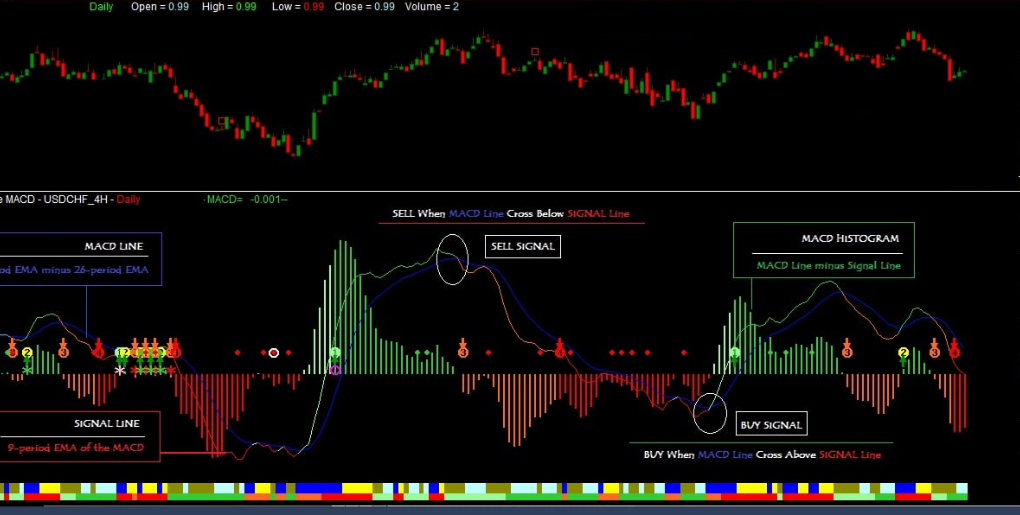1020x515 pixels.
Task: Select the red square marker near the price high
Action: click(535, 52)
